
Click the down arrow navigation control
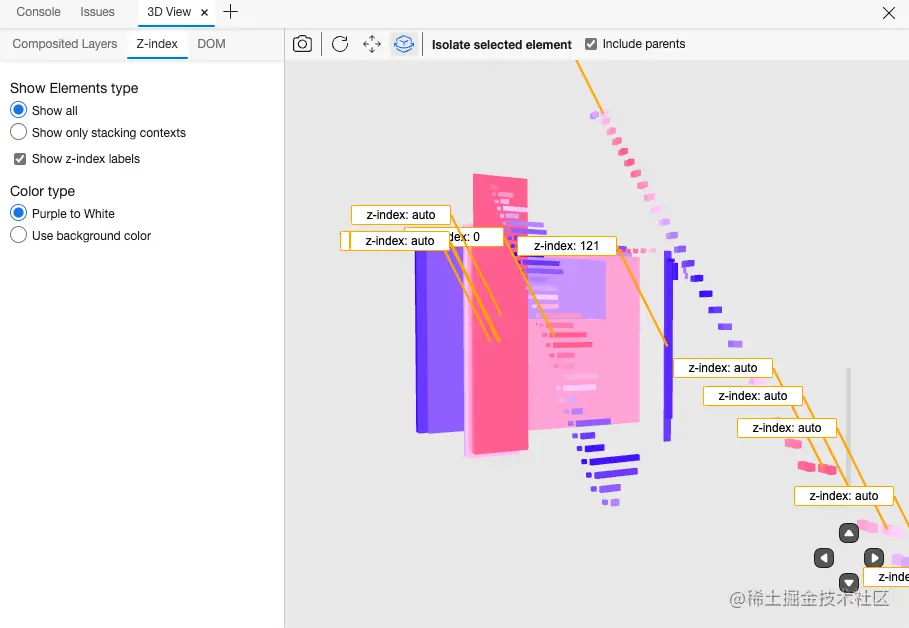pyautogui.click(x=849, y=582)
